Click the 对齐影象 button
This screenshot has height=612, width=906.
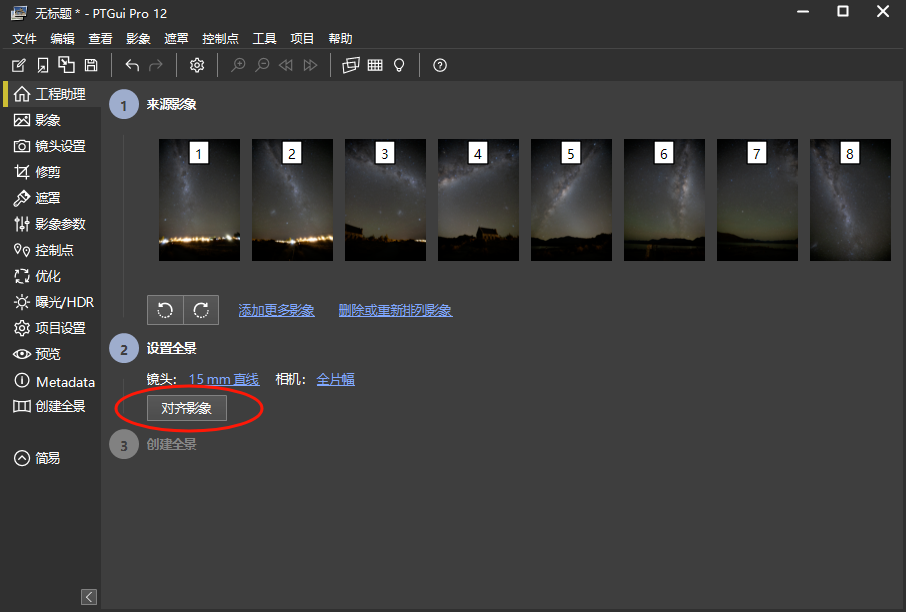[x=187, y=408]
